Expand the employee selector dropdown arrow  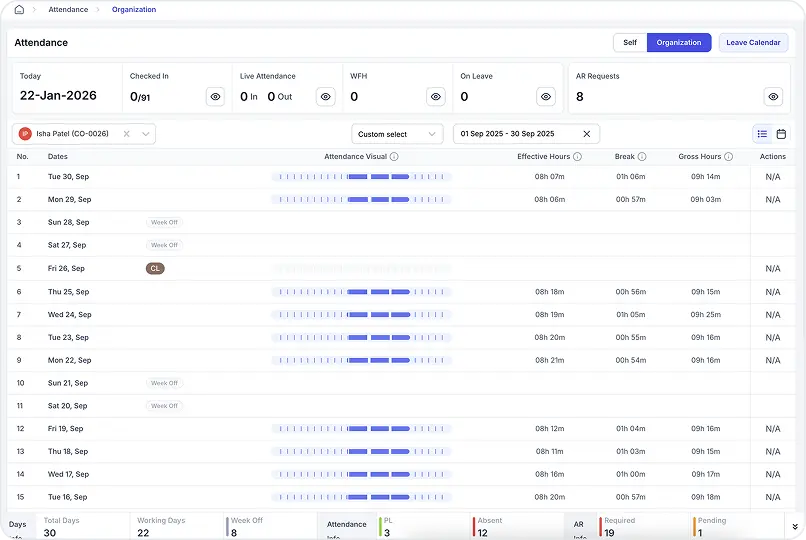coord(146,134)
